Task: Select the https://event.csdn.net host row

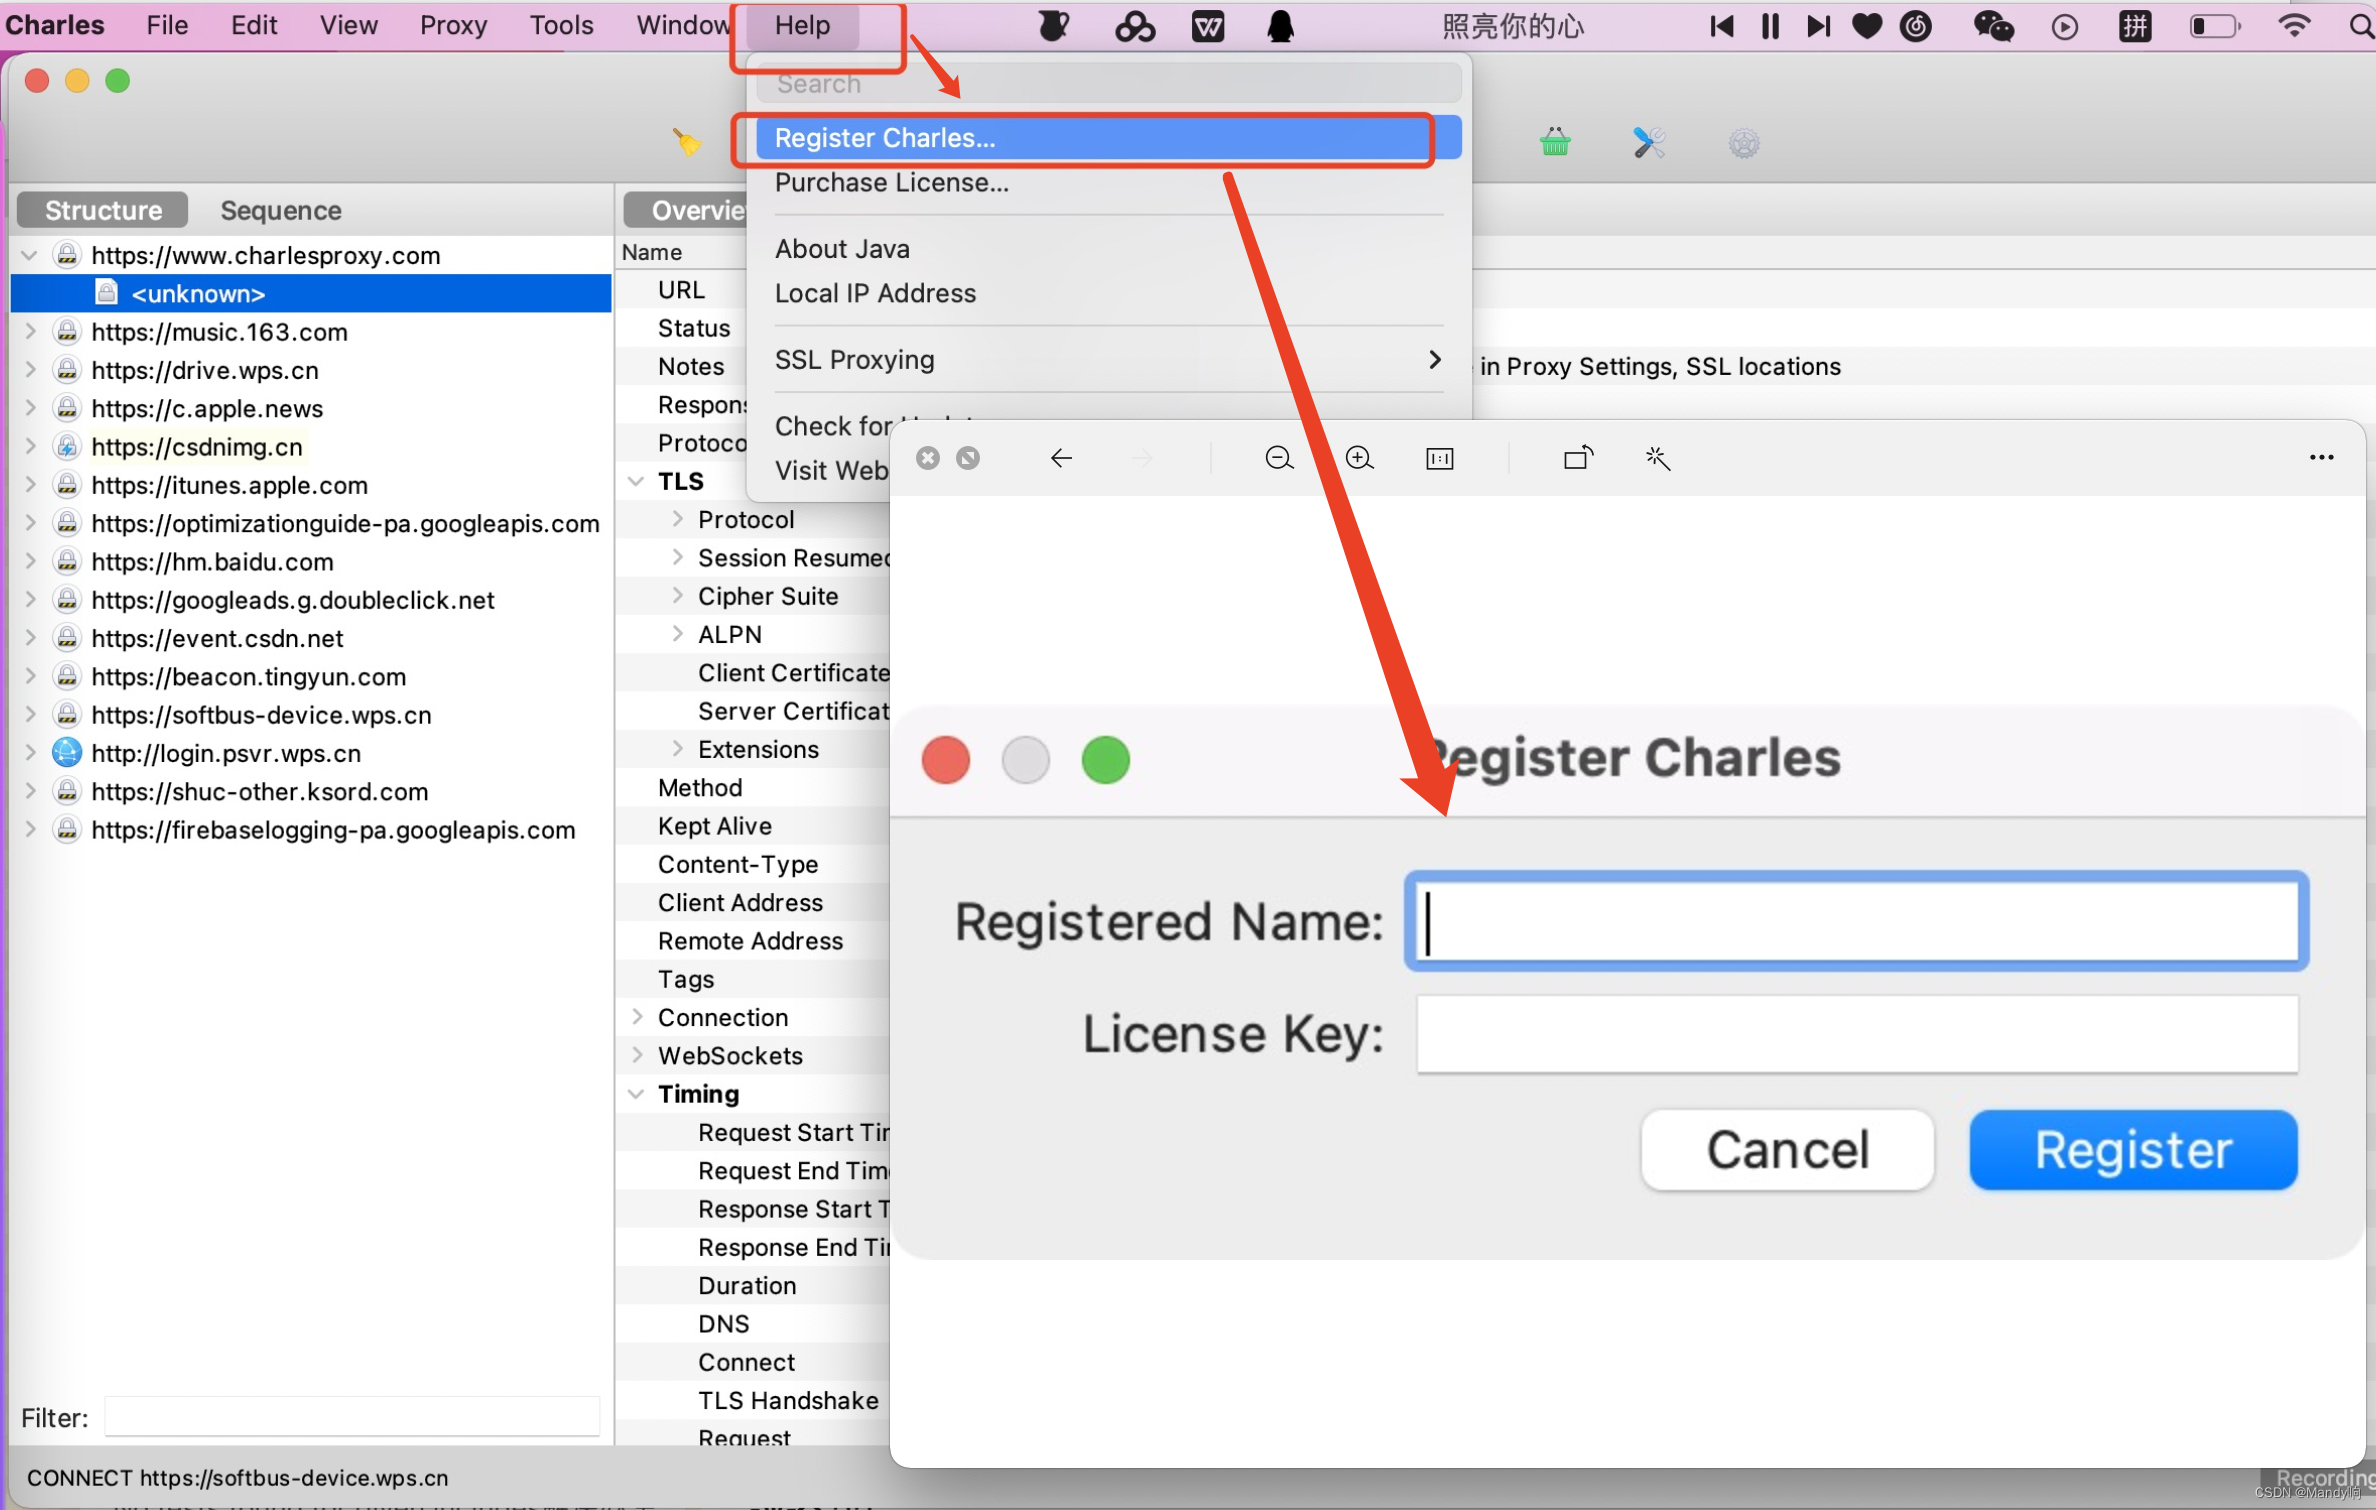Action: click(311, 638)
